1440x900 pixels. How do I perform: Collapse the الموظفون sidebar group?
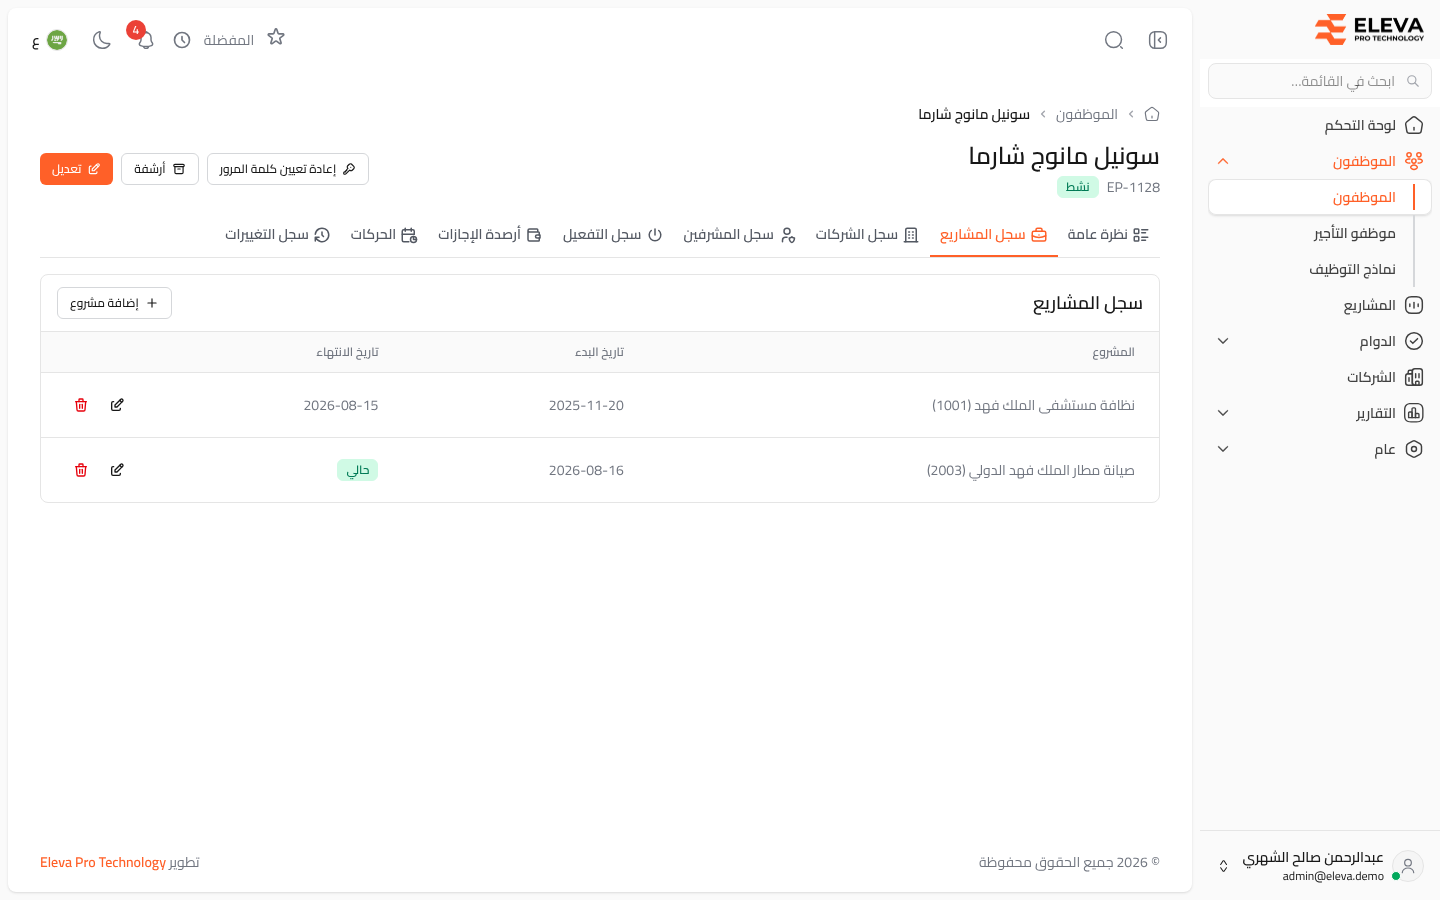coord(1222,161)
